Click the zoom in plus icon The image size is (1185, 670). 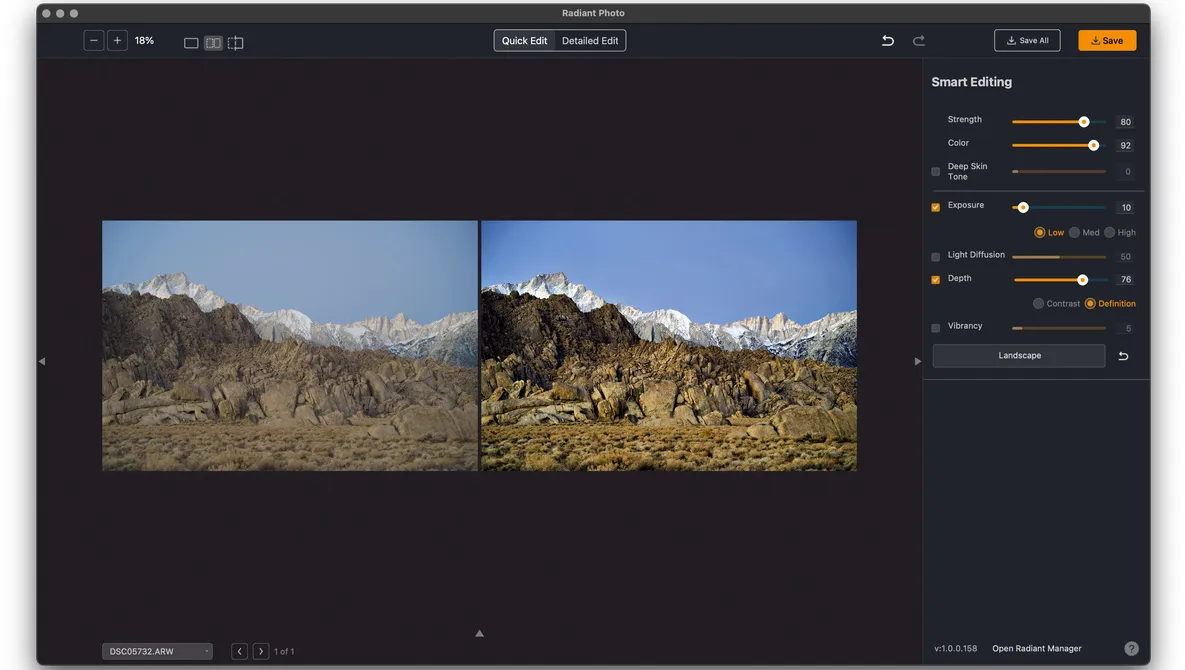click(117, 40)
